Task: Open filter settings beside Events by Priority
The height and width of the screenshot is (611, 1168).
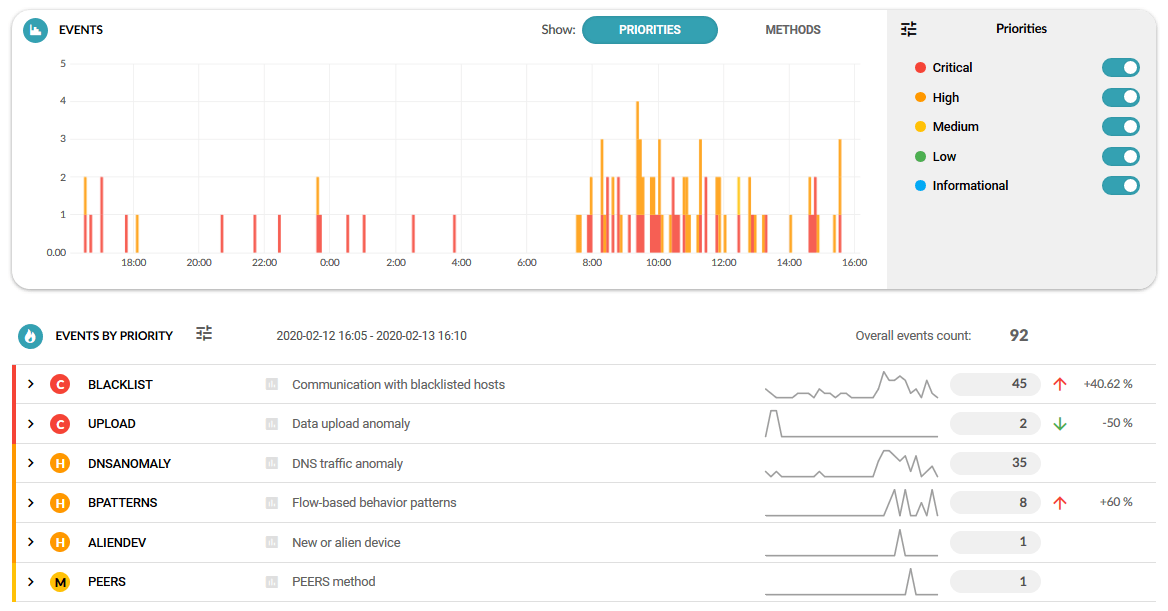Action: (x=204, y=334)
